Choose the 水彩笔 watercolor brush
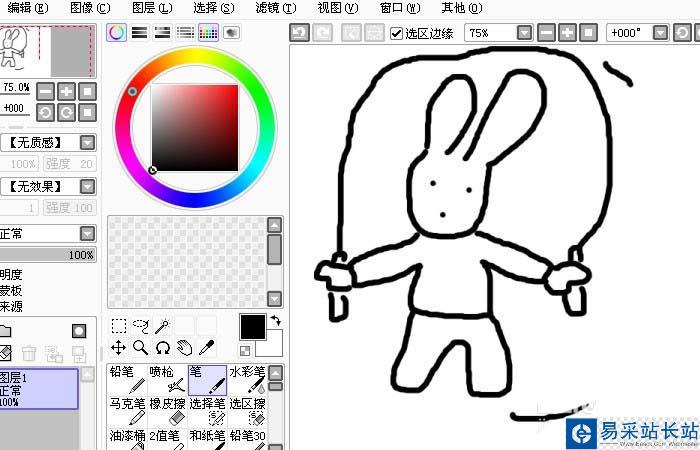The width and height of the screenshot is (700, 450). [247, 379]
